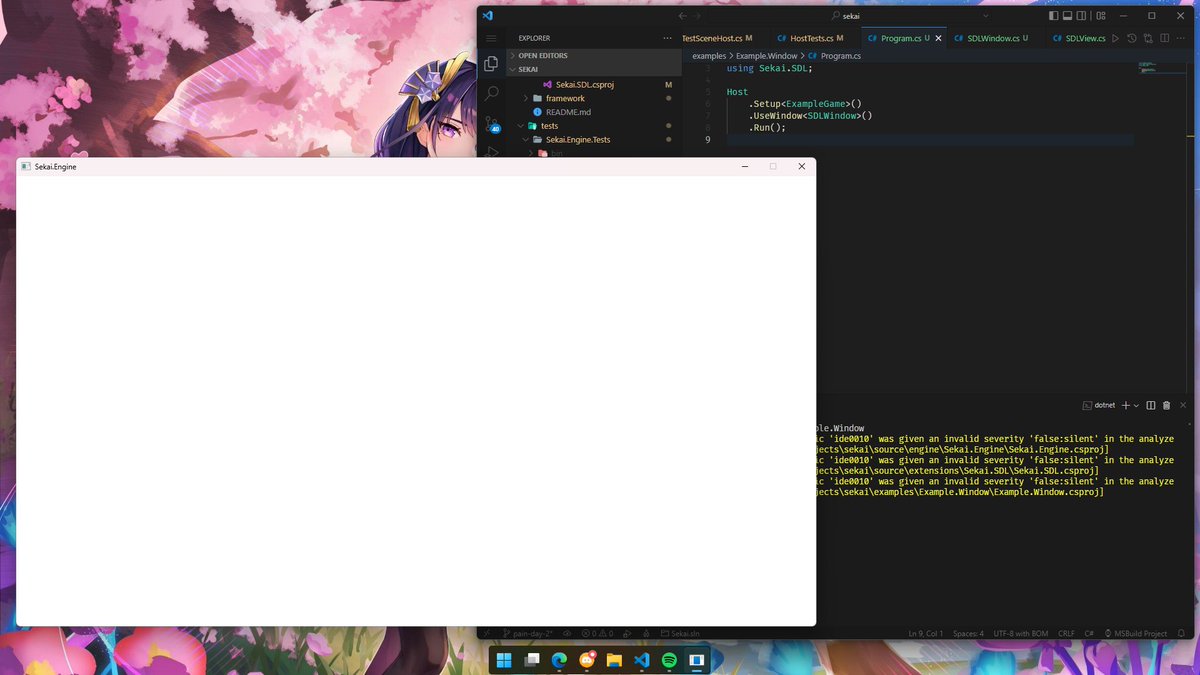Close the terminal panel

coord(1183,405)
